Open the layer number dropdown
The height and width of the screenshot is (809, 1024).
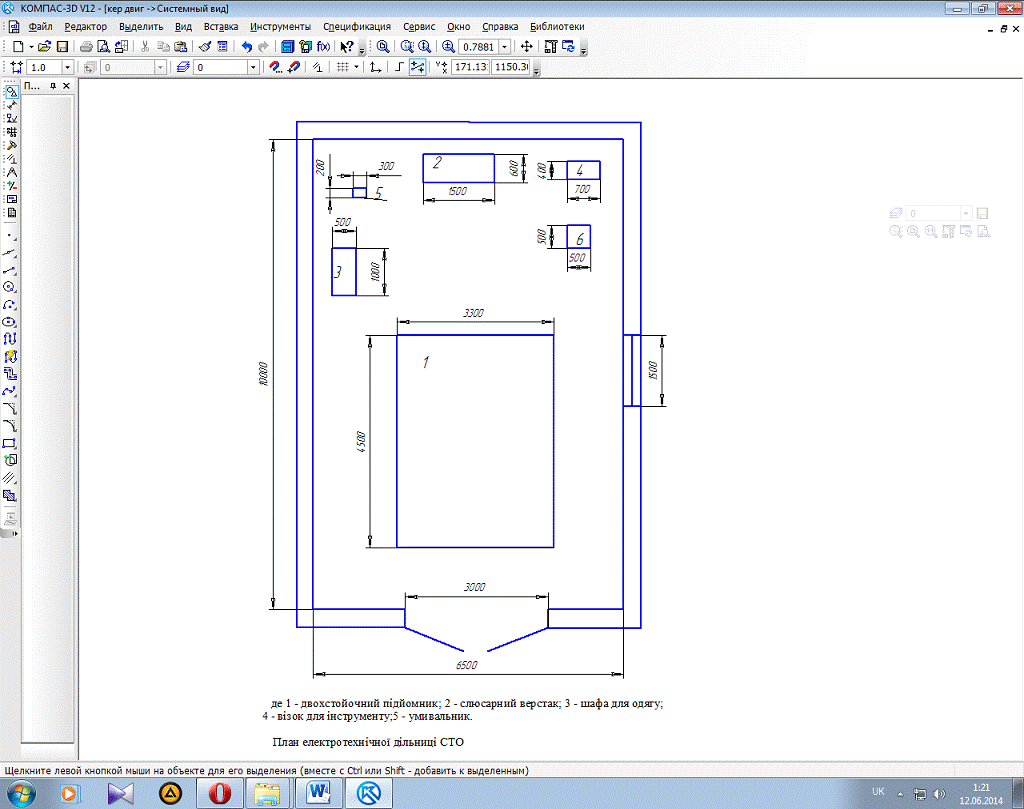coord(253,67)
